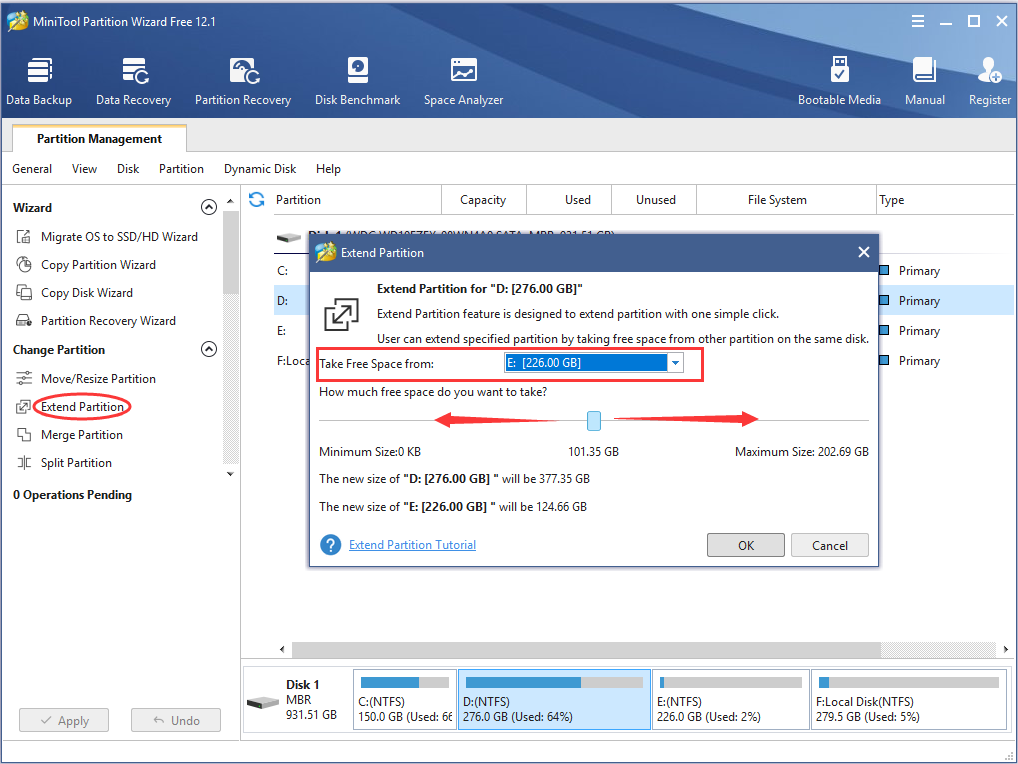Screen dimensions: 1018x764
Task: Click the Disk 1 drive icon in disk map
Action: pos(264,702)
